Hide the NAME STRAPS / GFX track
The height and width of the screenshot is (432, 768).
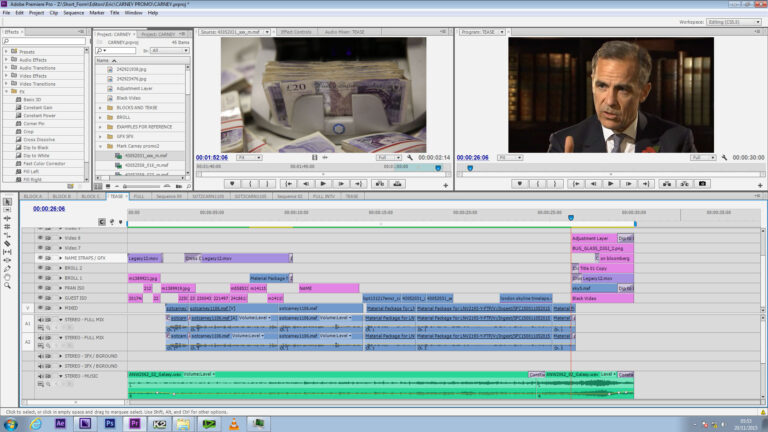40,258
